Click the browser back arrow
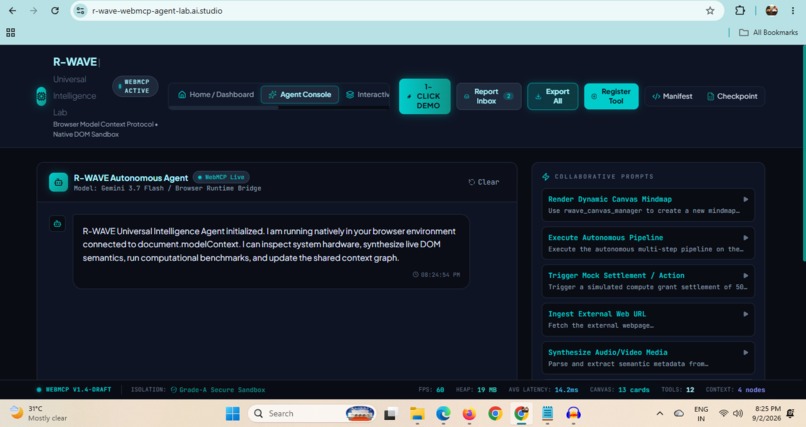 (x=12, y=11)
